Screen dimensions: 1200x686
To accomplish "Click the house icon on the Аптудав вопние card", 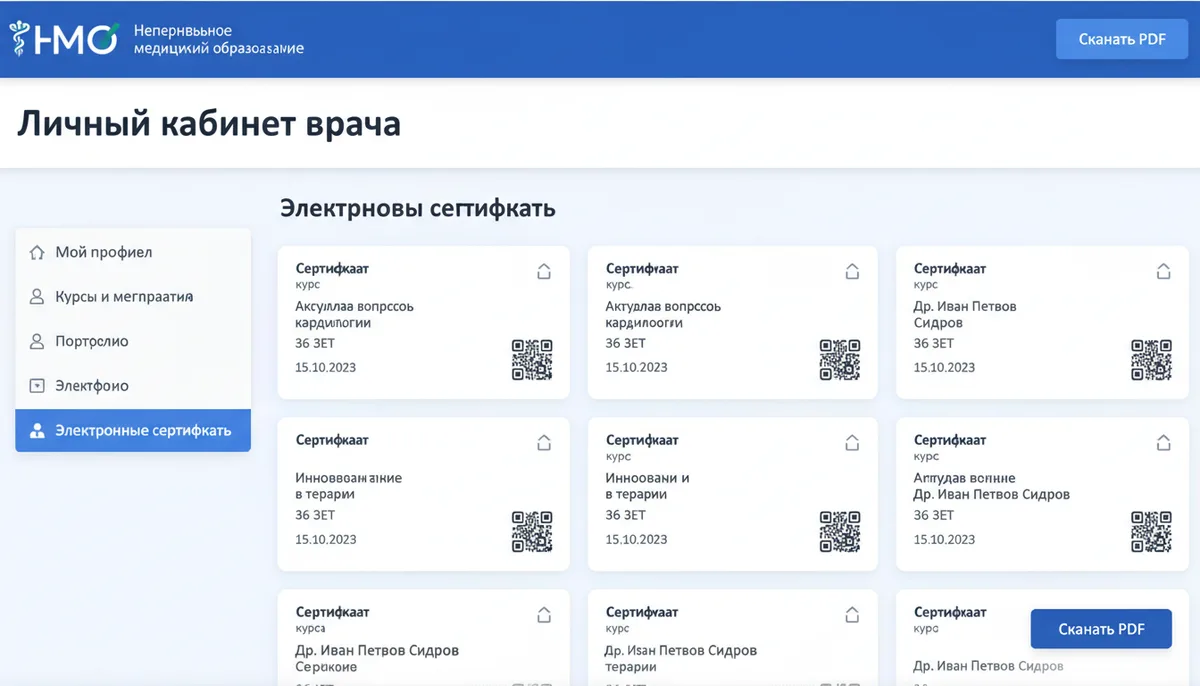I will [x=1163, y=441].
